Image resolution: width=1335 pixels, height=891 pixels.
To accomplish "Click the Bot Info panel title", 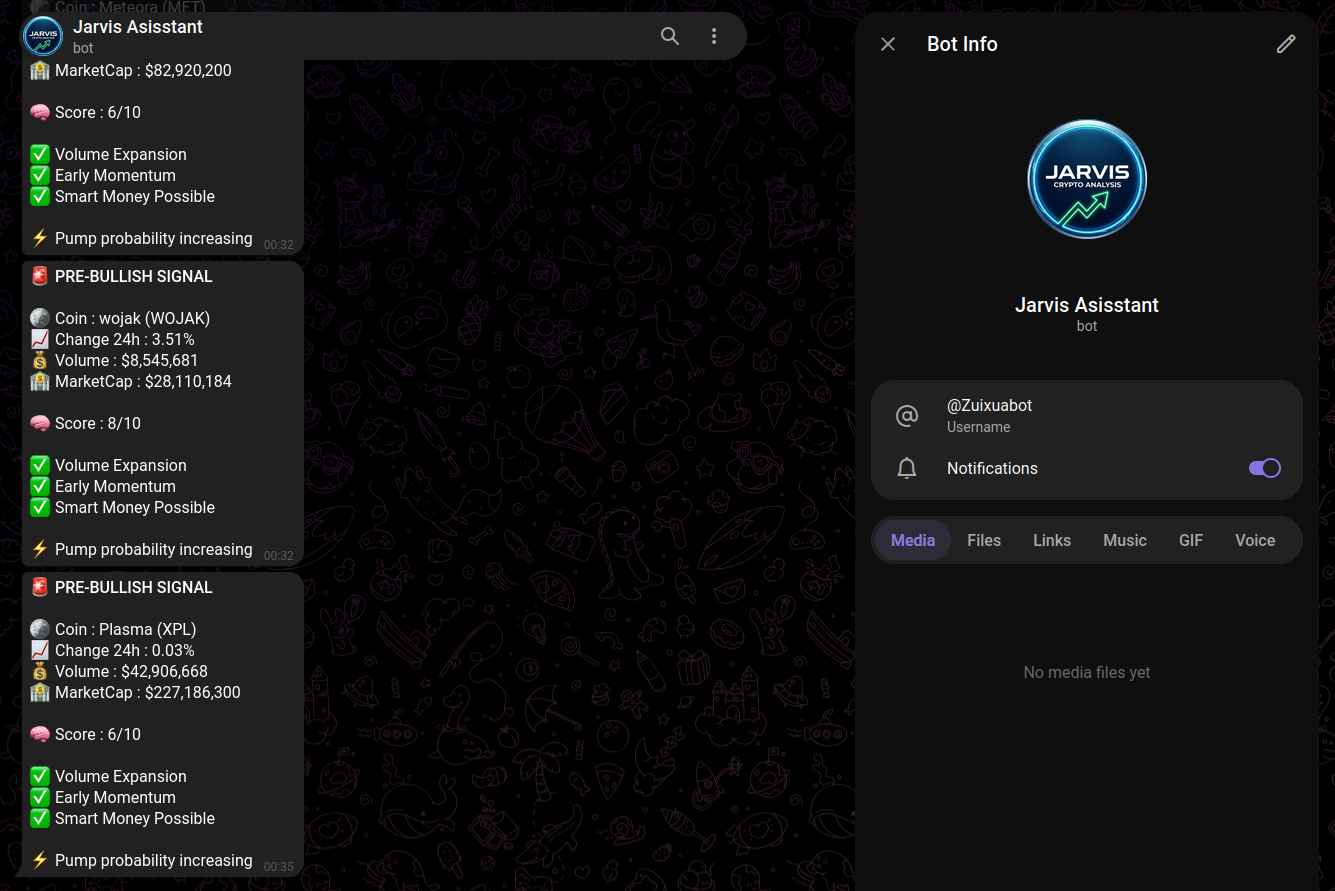I will 962,44.
